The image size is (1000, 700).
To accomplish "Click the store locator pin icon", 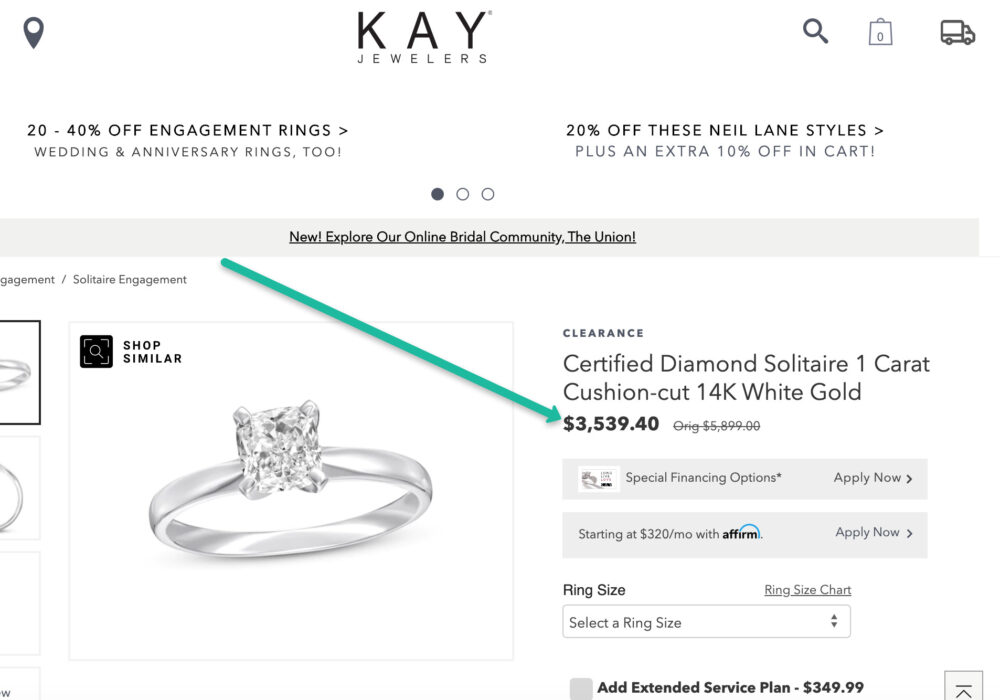I will [34, 32].
